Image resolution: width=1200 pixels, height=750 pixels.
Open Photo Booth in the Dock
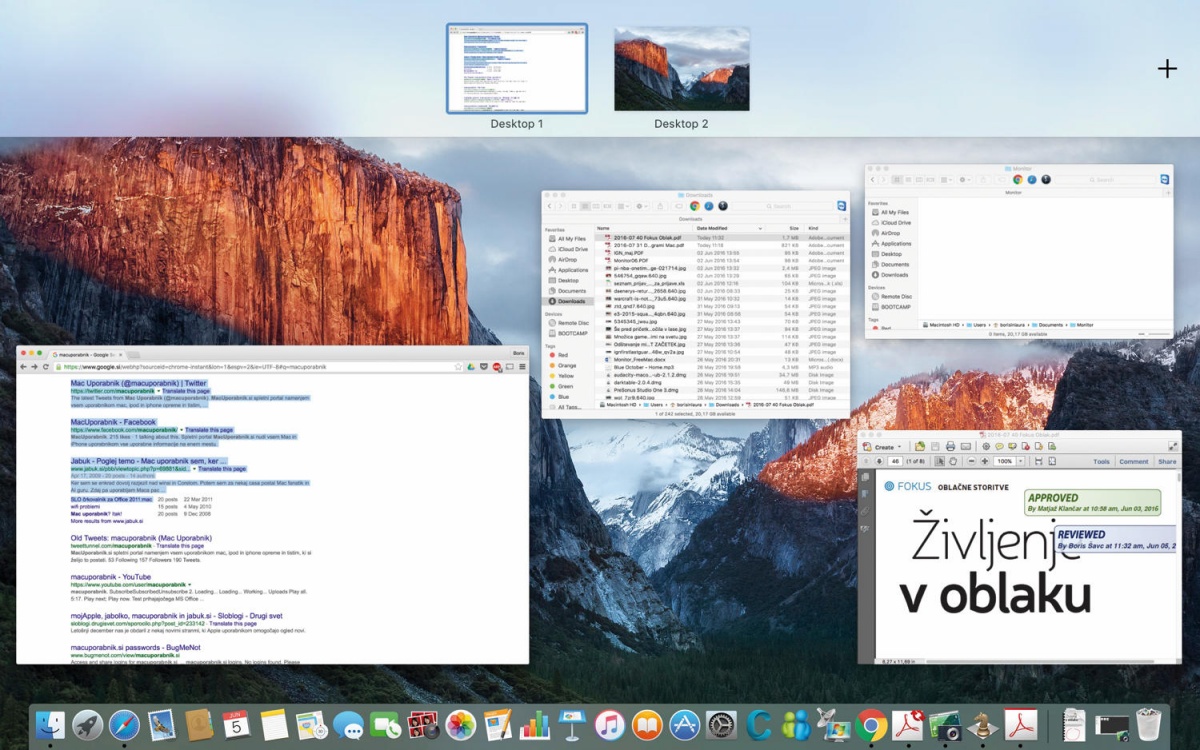tap(423, 725)
